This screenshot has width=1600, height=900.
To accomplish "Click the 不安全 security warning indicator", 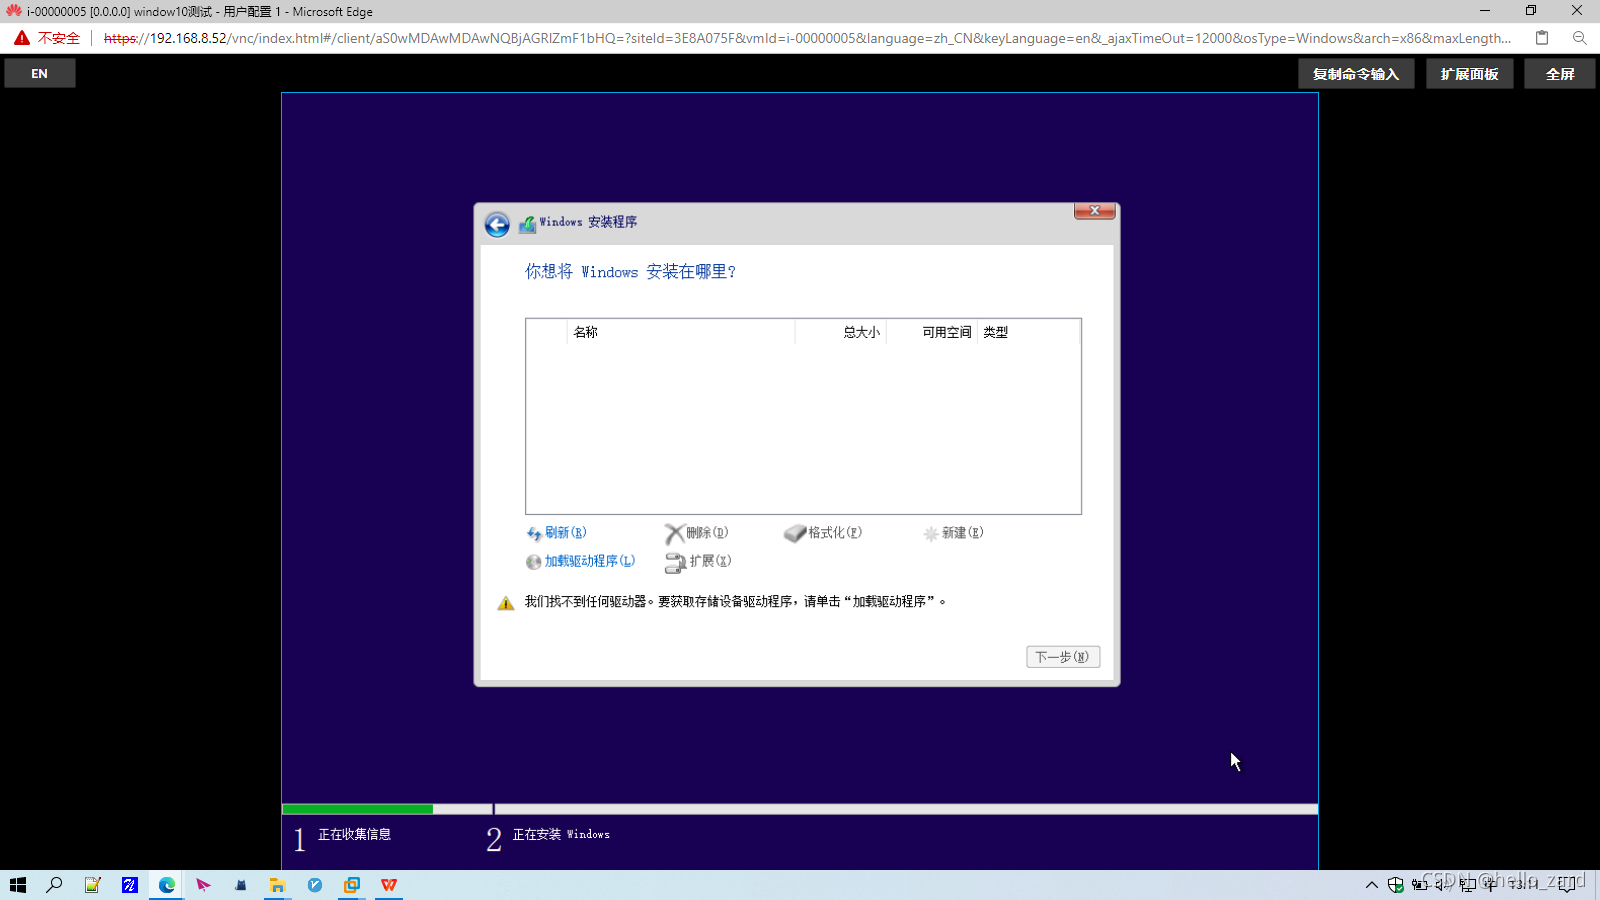I will pyautogui.click(x=47, y=38).
